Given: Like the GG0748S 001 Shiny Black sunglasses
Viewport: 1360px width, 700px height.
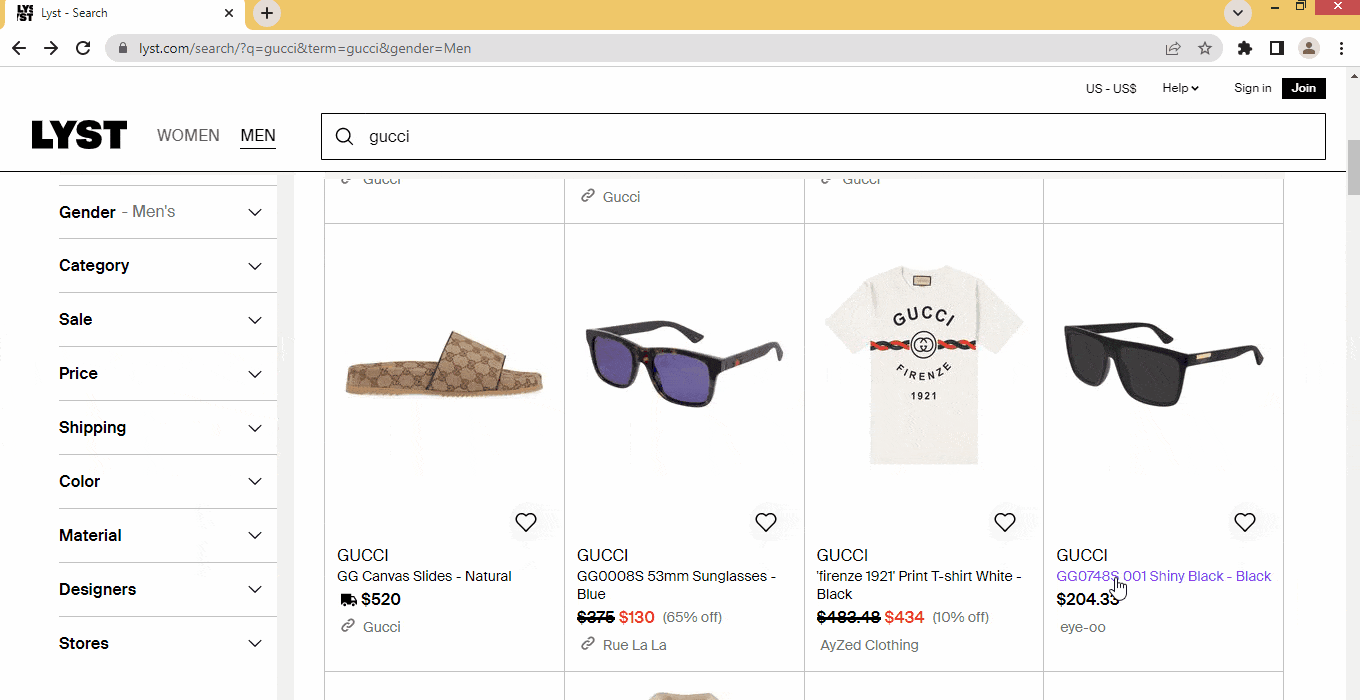Looking at the screenshot, I should pyautogui.click(x=1245, y=522).
